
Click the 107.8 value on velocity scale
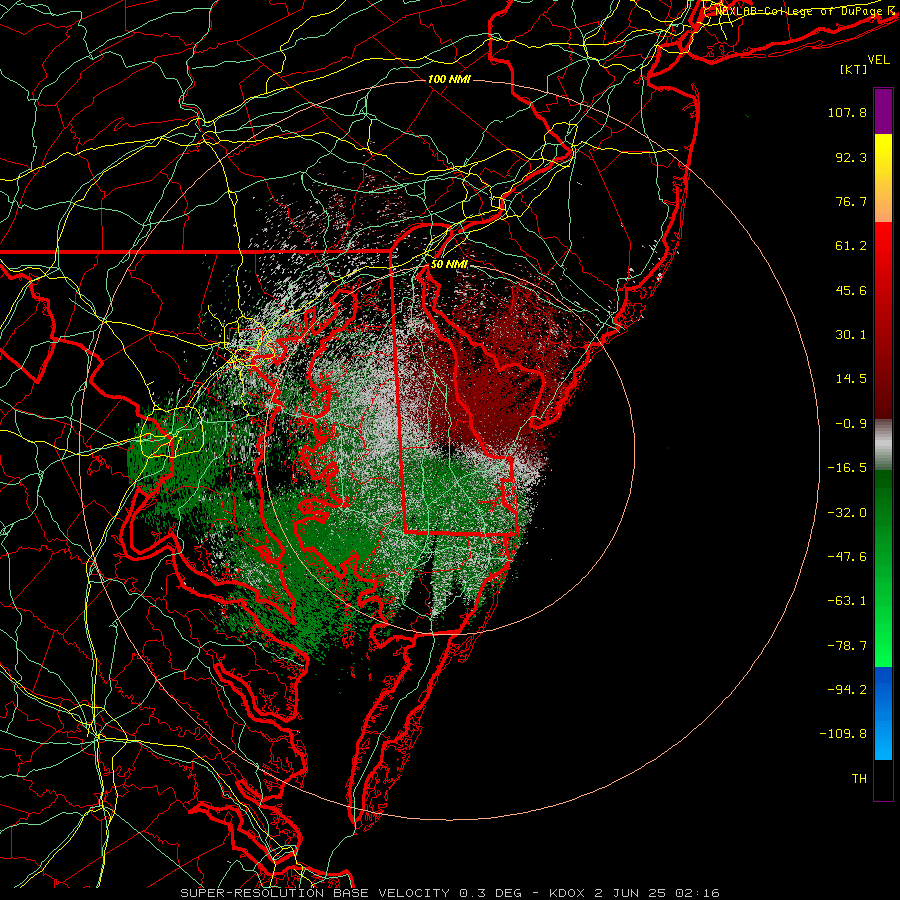[847, 112]
